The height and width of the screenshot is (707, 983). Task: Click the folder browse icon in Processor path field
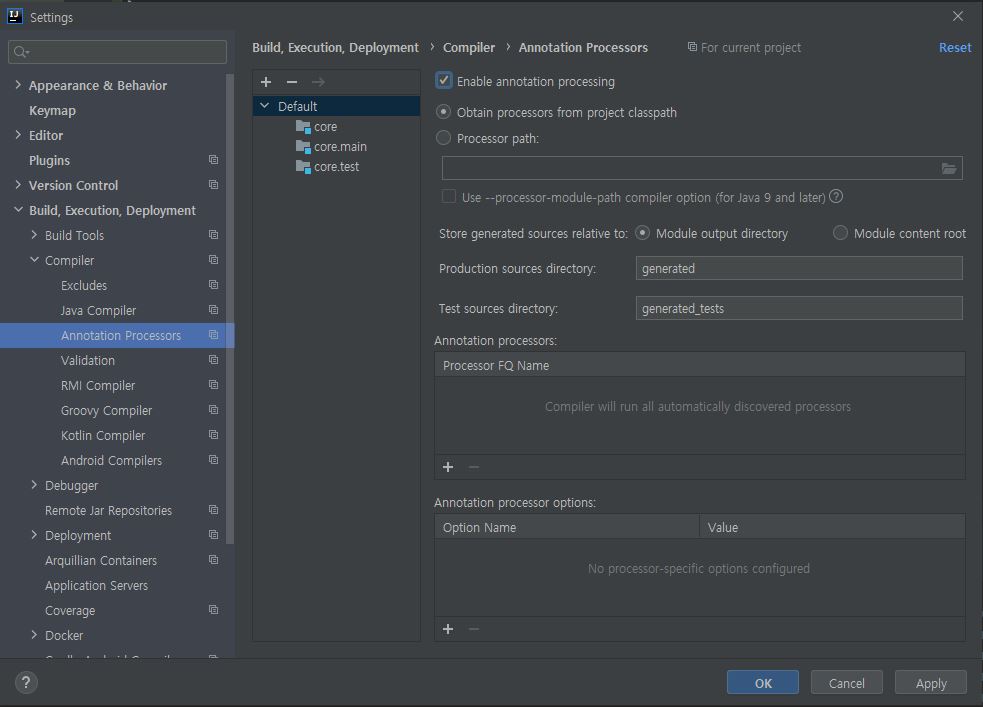point(949,168)
